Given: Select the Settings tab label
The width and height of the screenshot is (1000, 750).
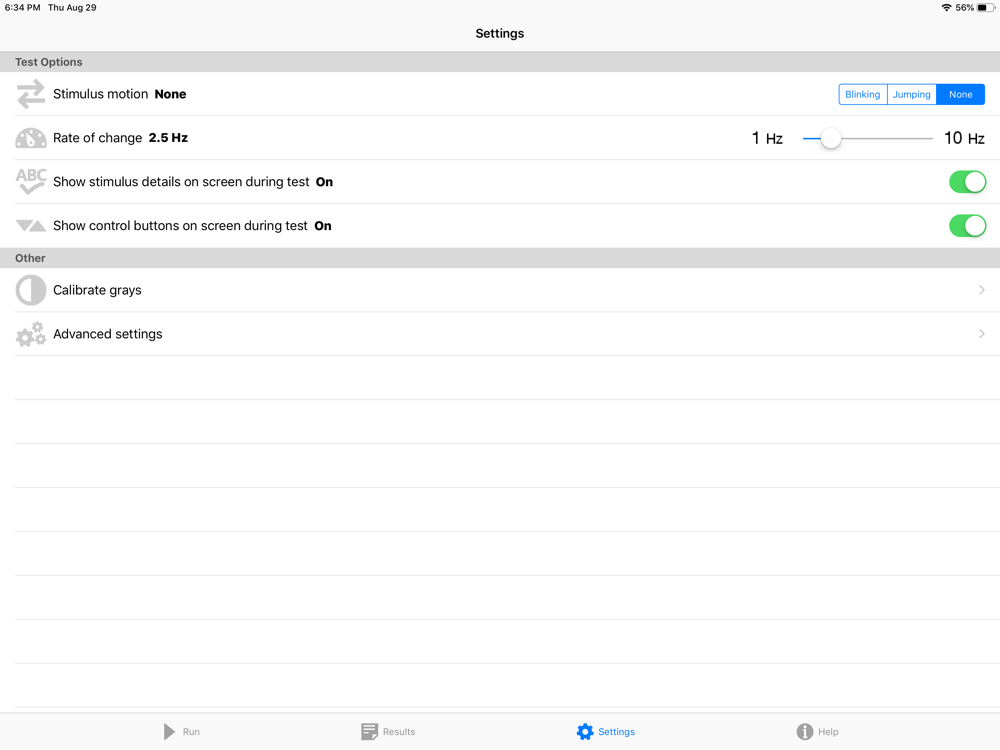Looking at the screenshot, I should point(616,732).
